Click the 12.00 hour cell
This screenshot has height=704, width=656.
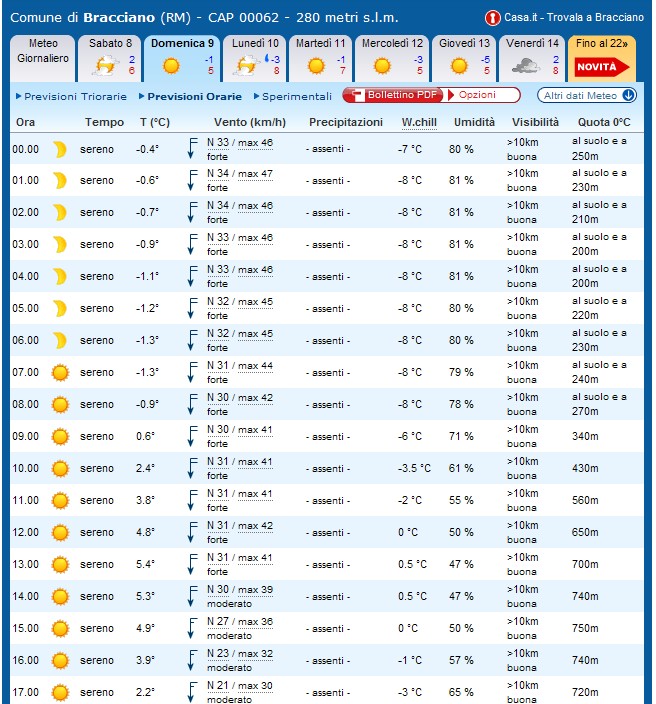(26, 532)
